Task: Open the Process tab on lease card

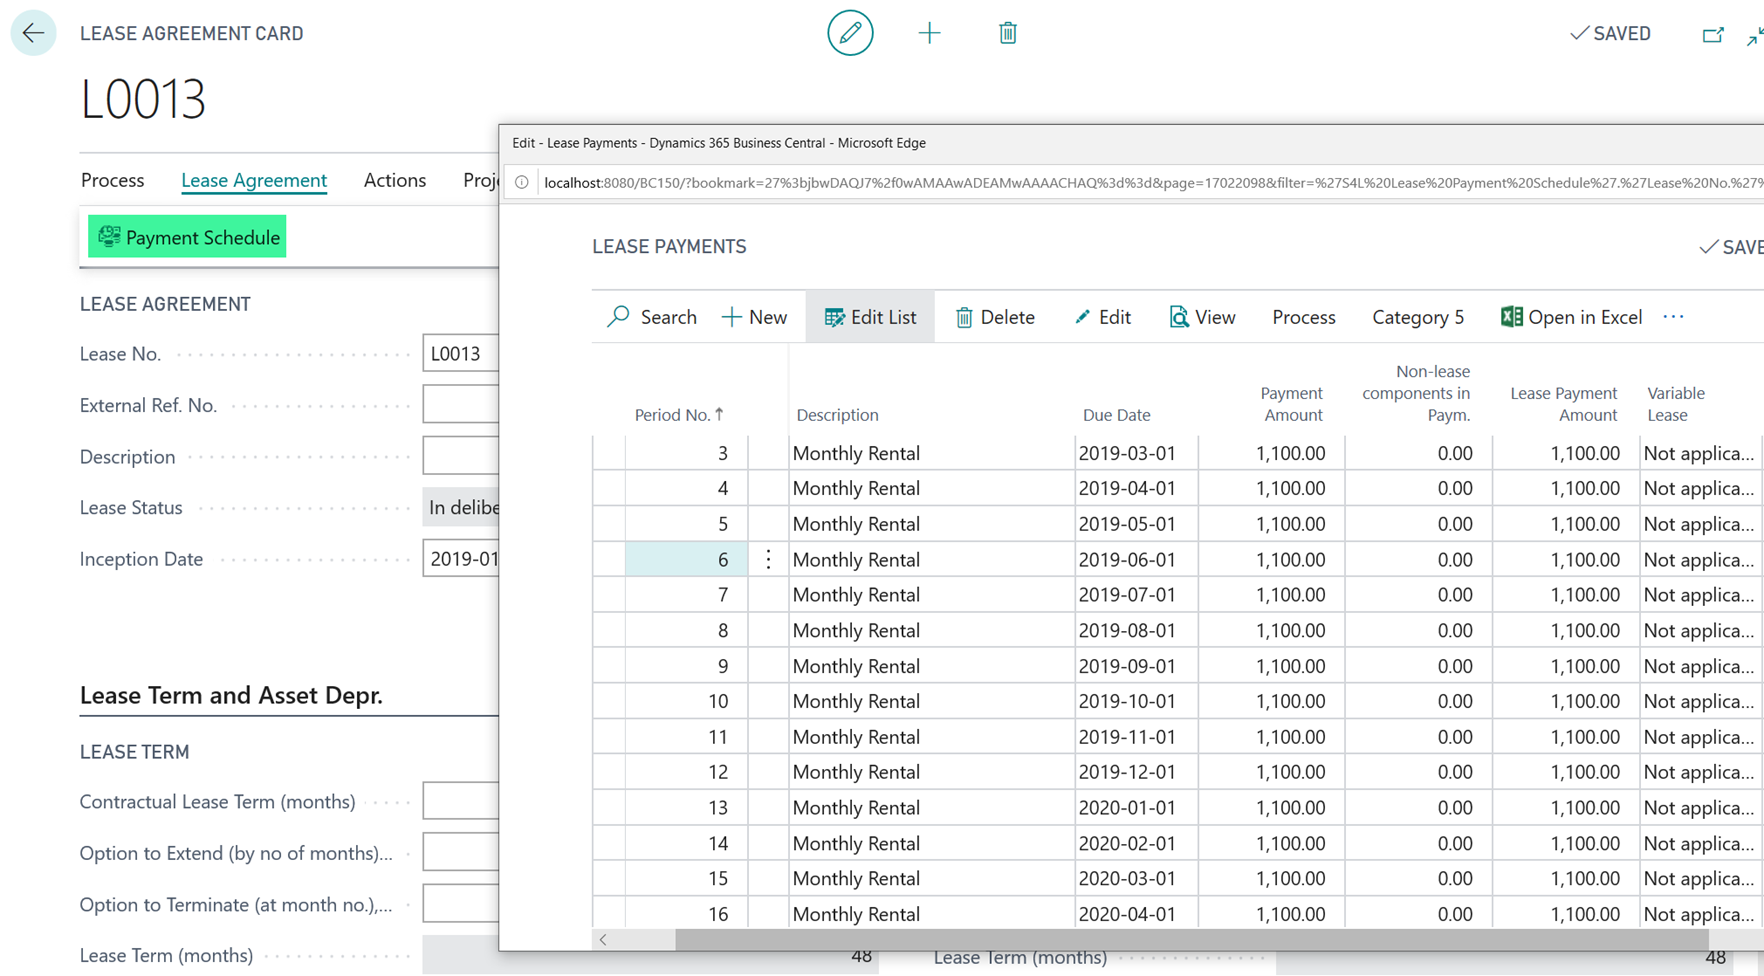Action: [112, 180]
